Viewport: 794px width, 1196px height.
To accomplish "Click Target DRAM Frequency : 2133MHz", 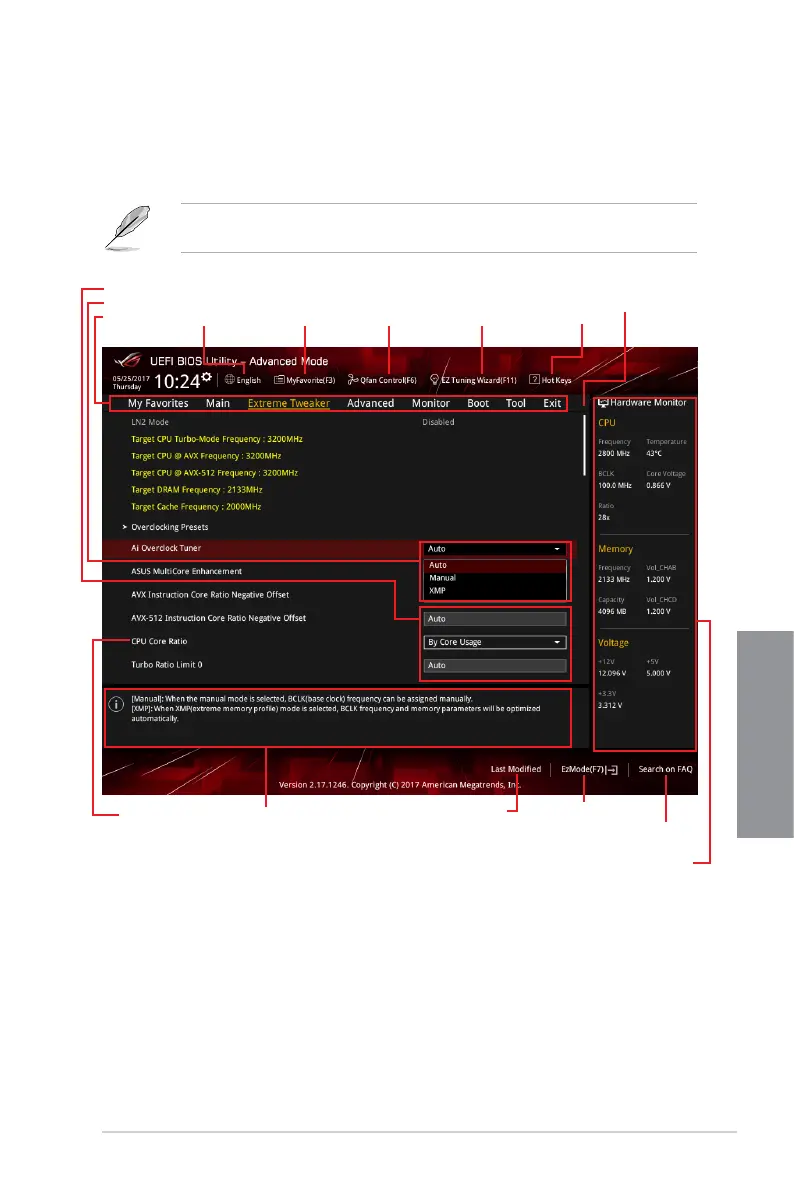I will point(197,490).
